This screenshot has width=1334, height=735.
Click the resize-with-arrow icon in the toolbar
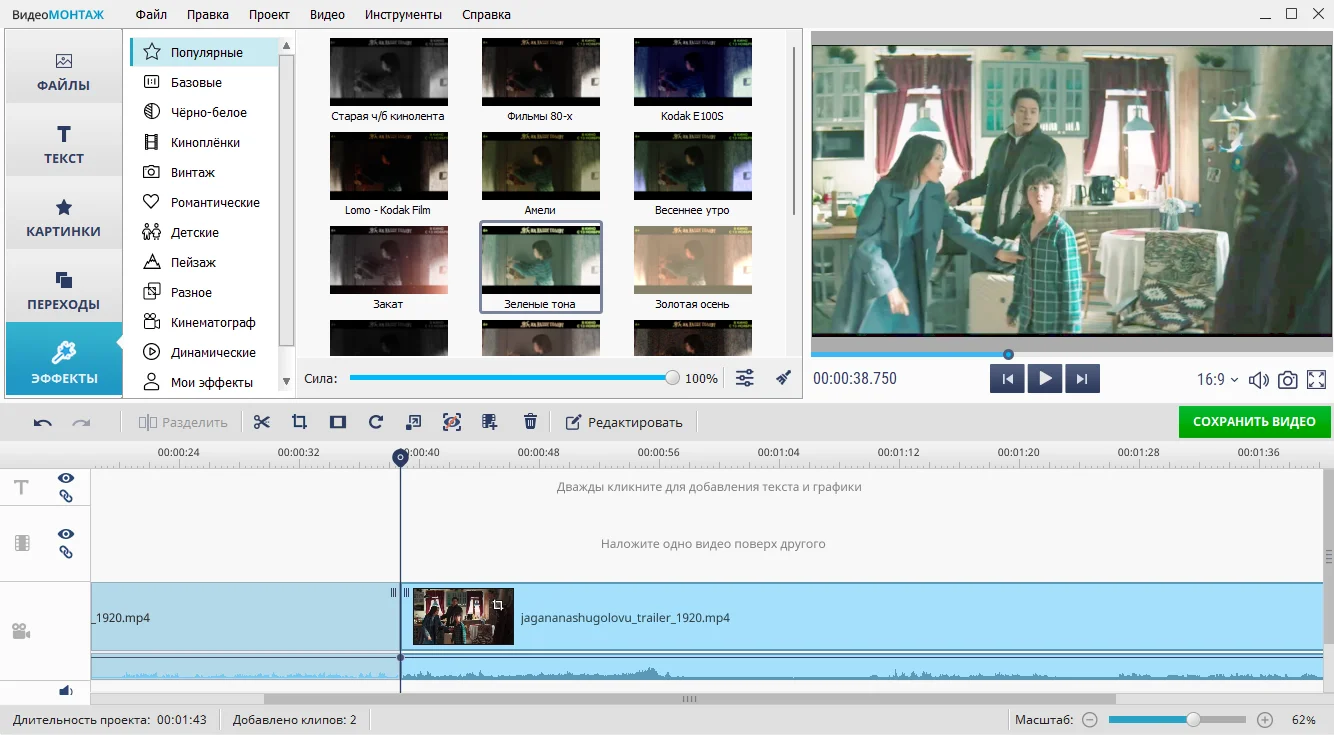click(x=414, y=422)
